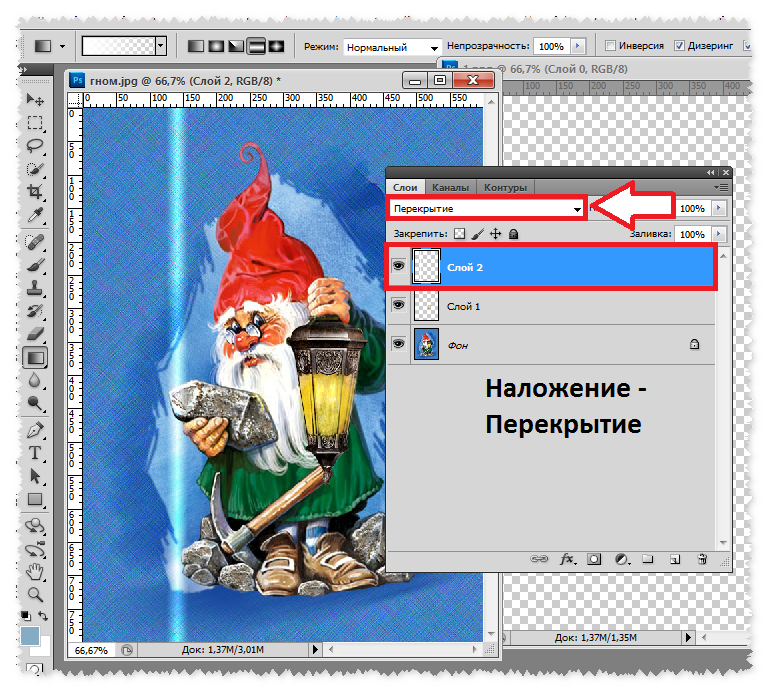Select the Hand tool

[35, 572]
